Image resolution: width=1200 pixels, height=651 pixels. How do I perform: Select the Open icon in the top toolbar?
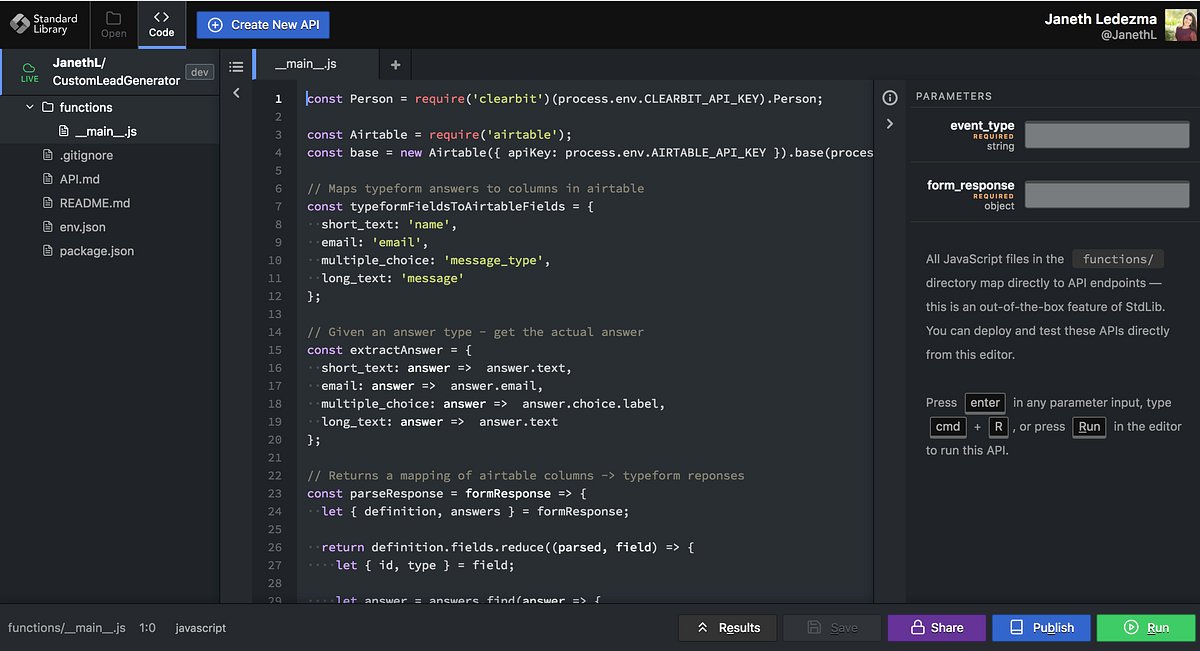(x=113, y=24)
